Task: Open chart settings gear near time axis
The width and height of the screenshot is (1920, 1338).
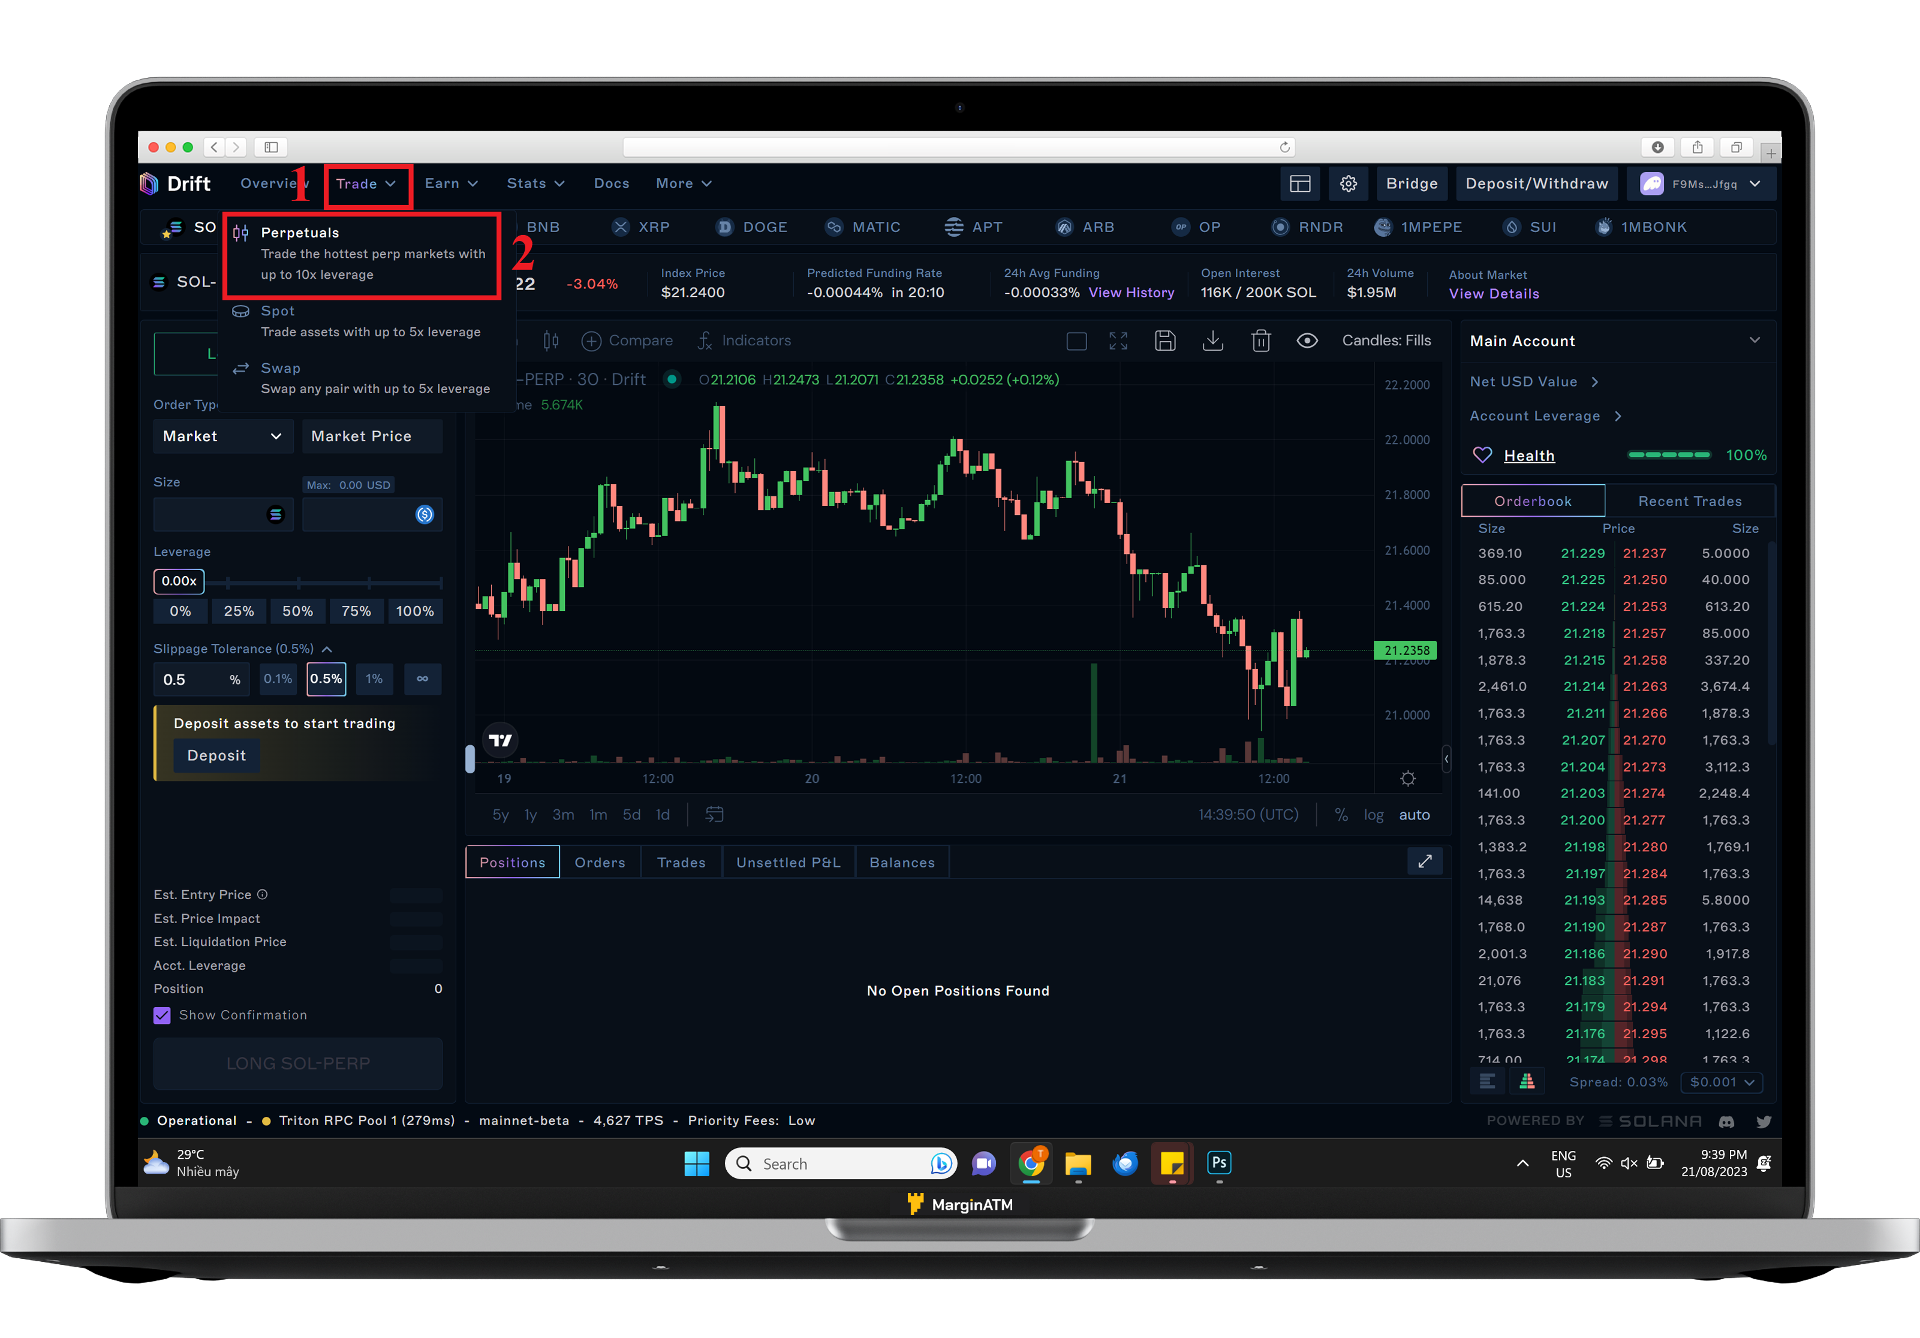Action: pyautogui.click(x=1408, y=779)
